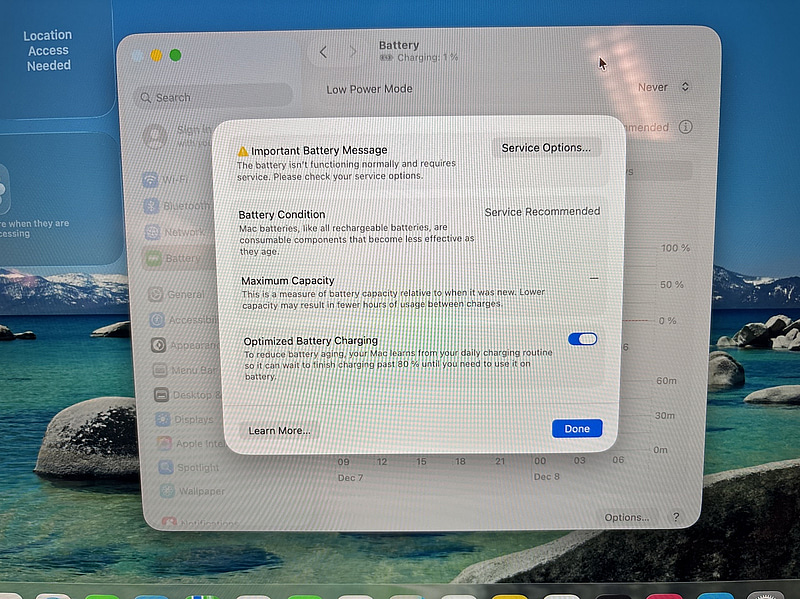Open the Learn More link

279,430
